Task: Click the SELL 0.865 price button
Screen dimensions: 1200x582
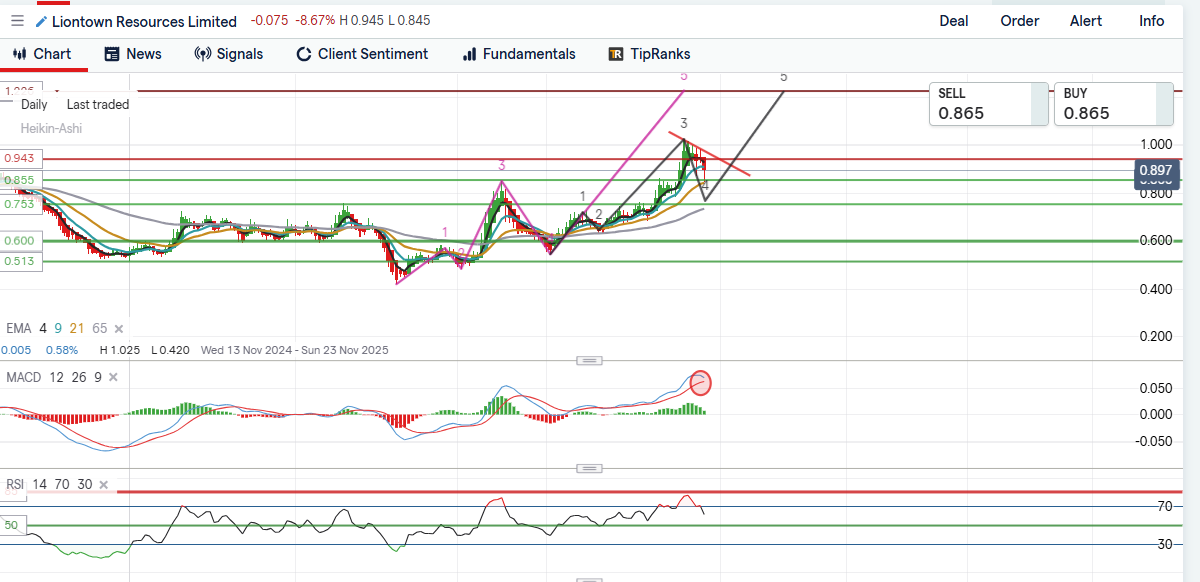Action: point(981,104)
